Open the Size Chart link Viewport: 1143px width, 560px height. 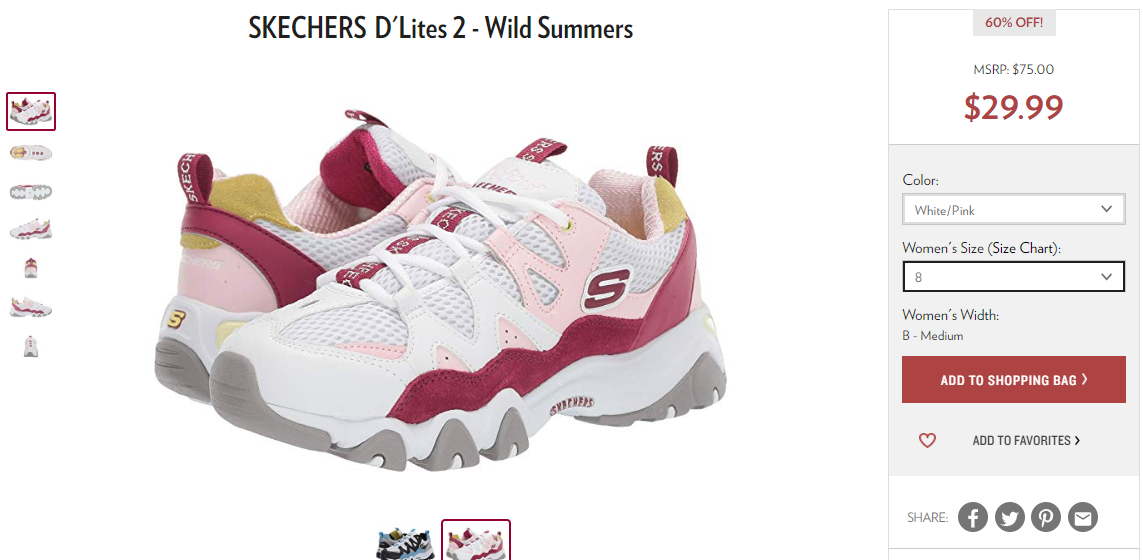click(x=1023, y=248)
